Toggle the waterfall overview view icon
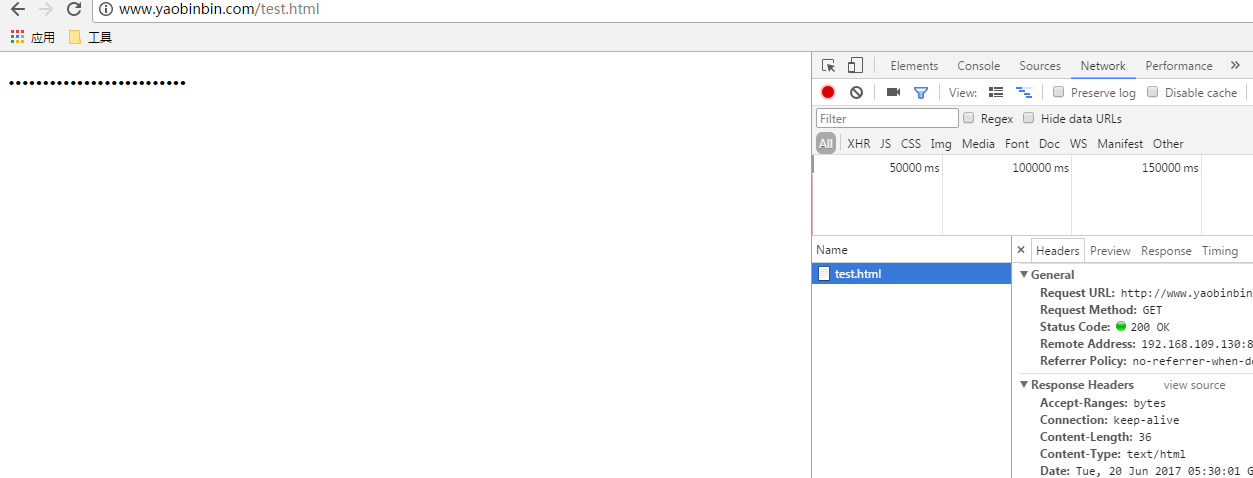 click(x=1024, y=92)
